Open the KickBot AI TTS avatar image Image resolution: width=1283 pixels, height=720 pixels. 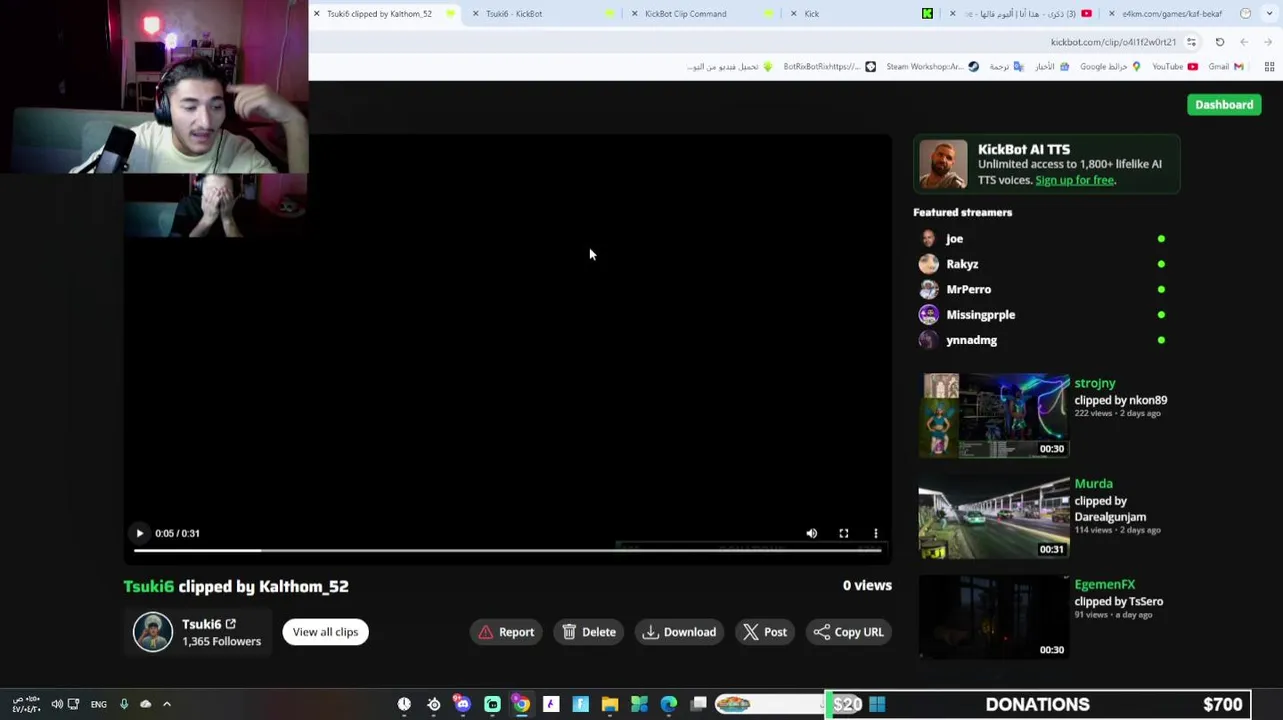pos(943,165)
